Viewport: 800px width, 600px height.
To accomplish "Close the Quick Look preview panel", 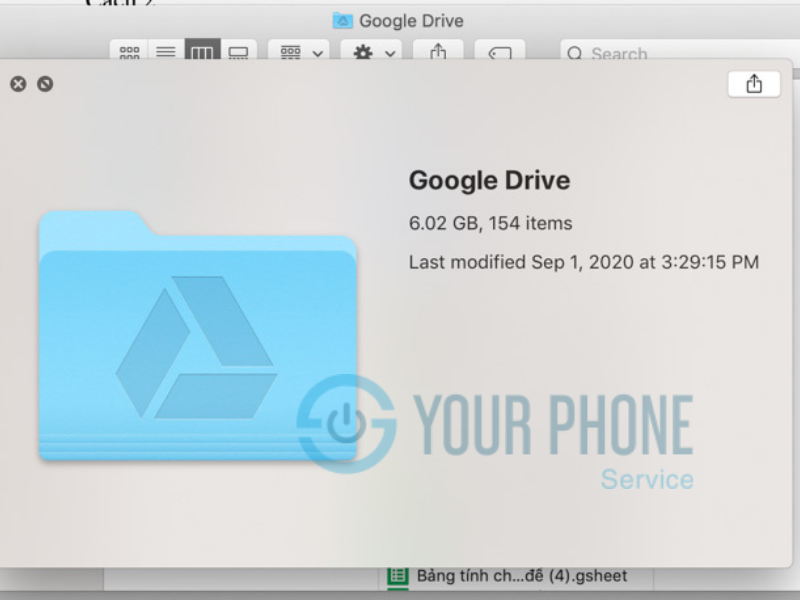I will pyautogui.click(x=18, y=84).
